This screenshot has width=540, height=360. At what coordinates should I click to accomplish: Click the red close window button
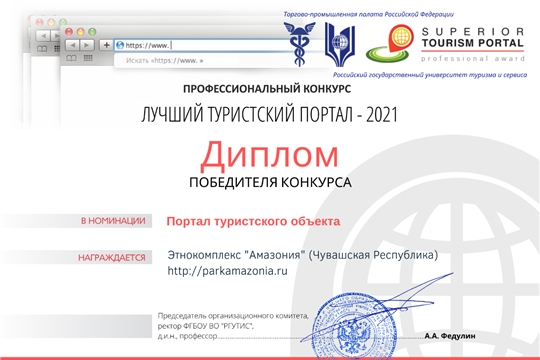tap(69, 32)
